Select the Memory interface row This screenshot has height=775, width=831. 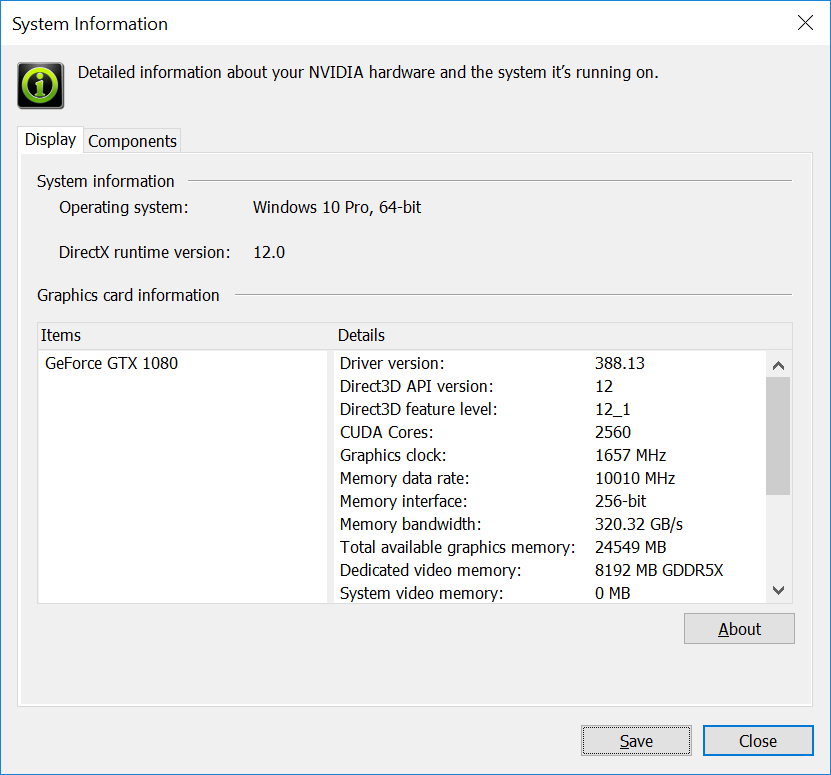click(x=550, y=501)
